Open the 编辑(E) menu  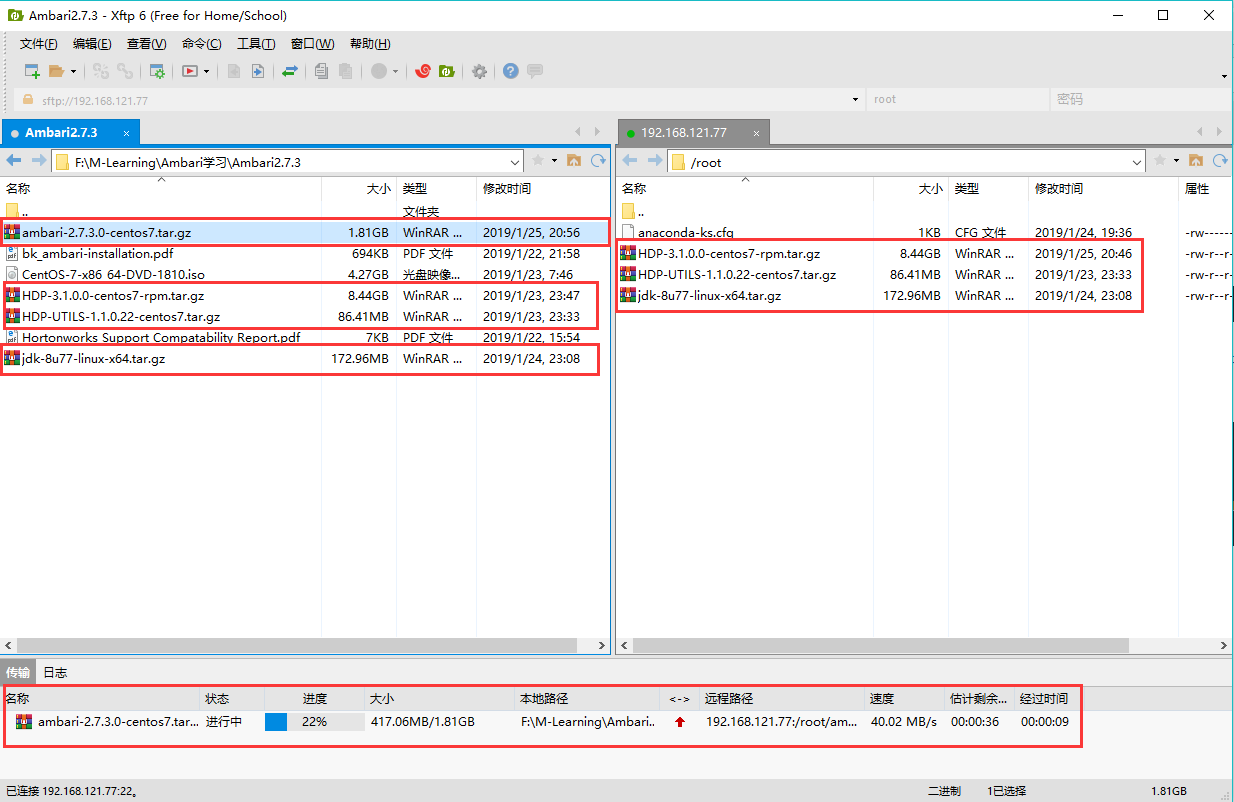(92, 44)
